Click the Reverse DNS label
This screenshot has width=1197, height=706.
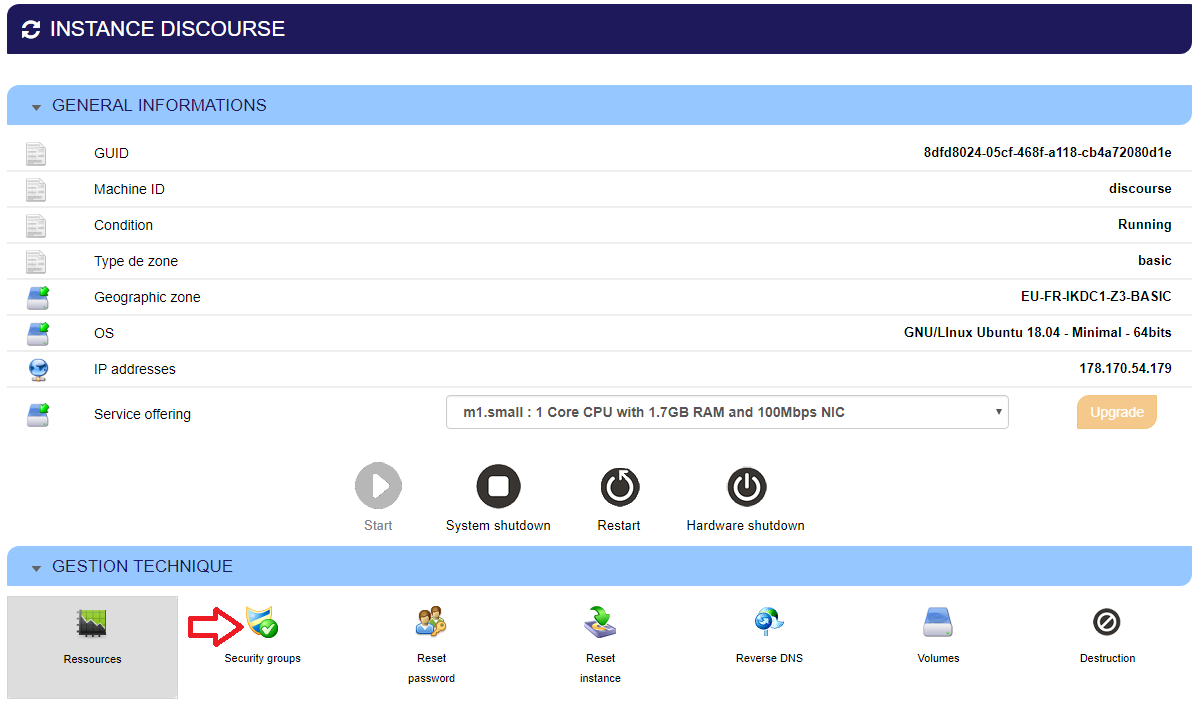point(770,658)
